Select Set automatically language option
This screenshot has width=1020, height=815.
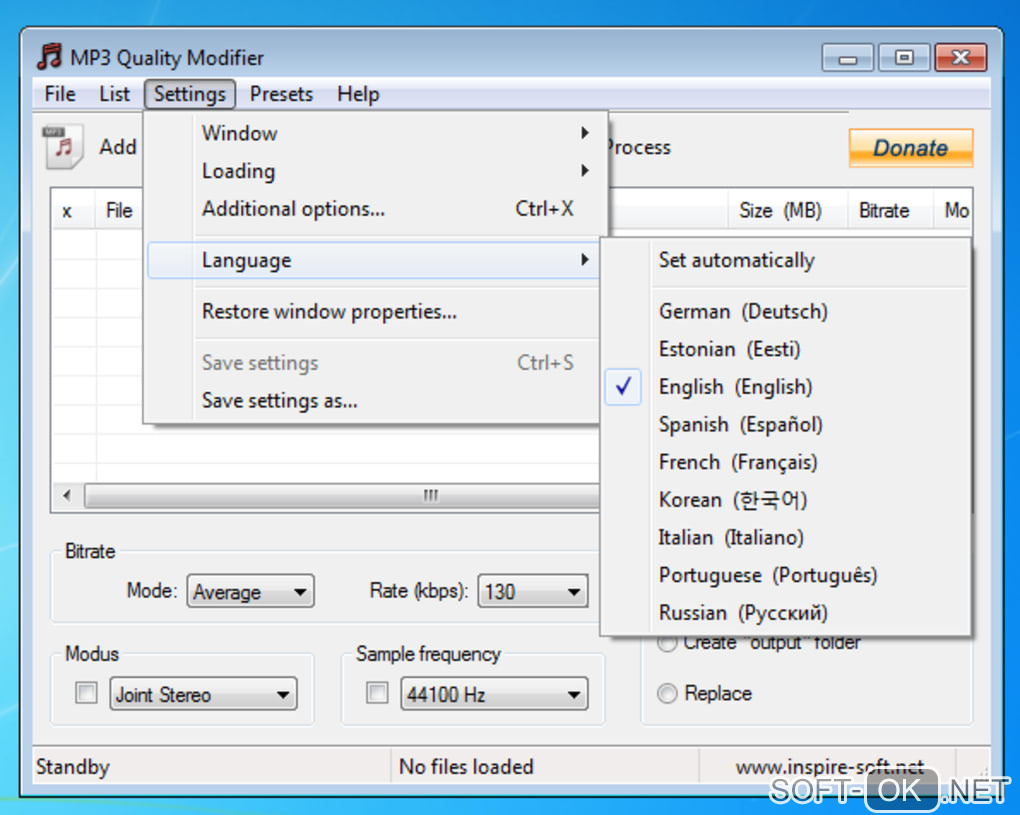click(x=786, y=260)
